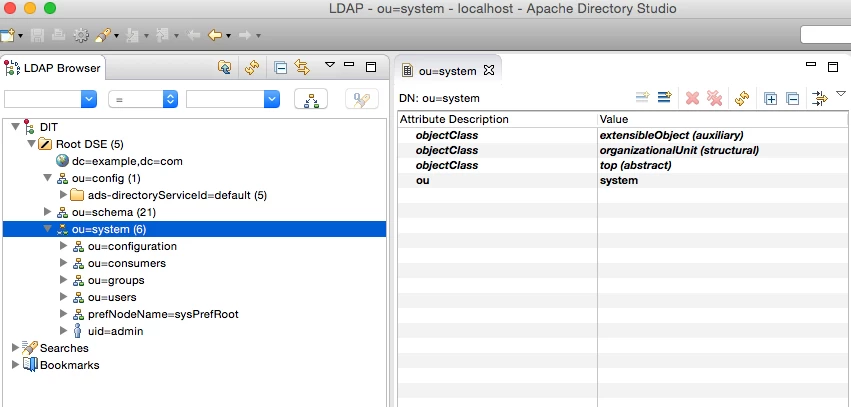
Task: Click the Next Annotation icon
Action: [x=132, y=35]
